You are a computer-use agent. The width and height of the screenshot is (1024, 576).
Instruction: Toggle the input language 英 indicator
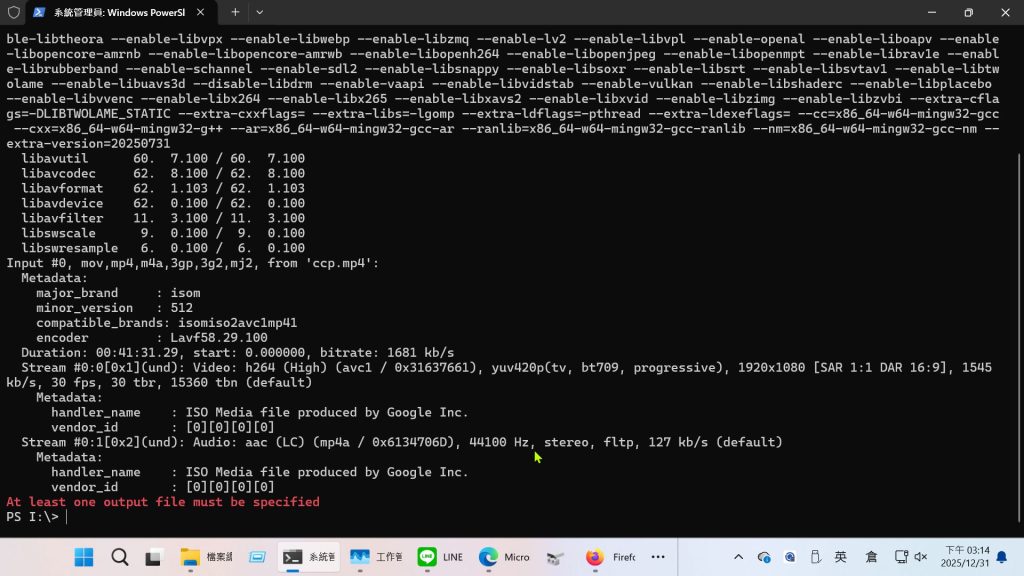(x=841, y=557)
